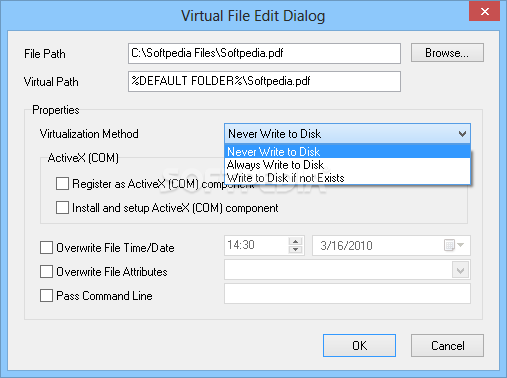This screenshot has height=378, width=507.
Task: Choose Always Write to Disk option
Action: click(348, 165)
